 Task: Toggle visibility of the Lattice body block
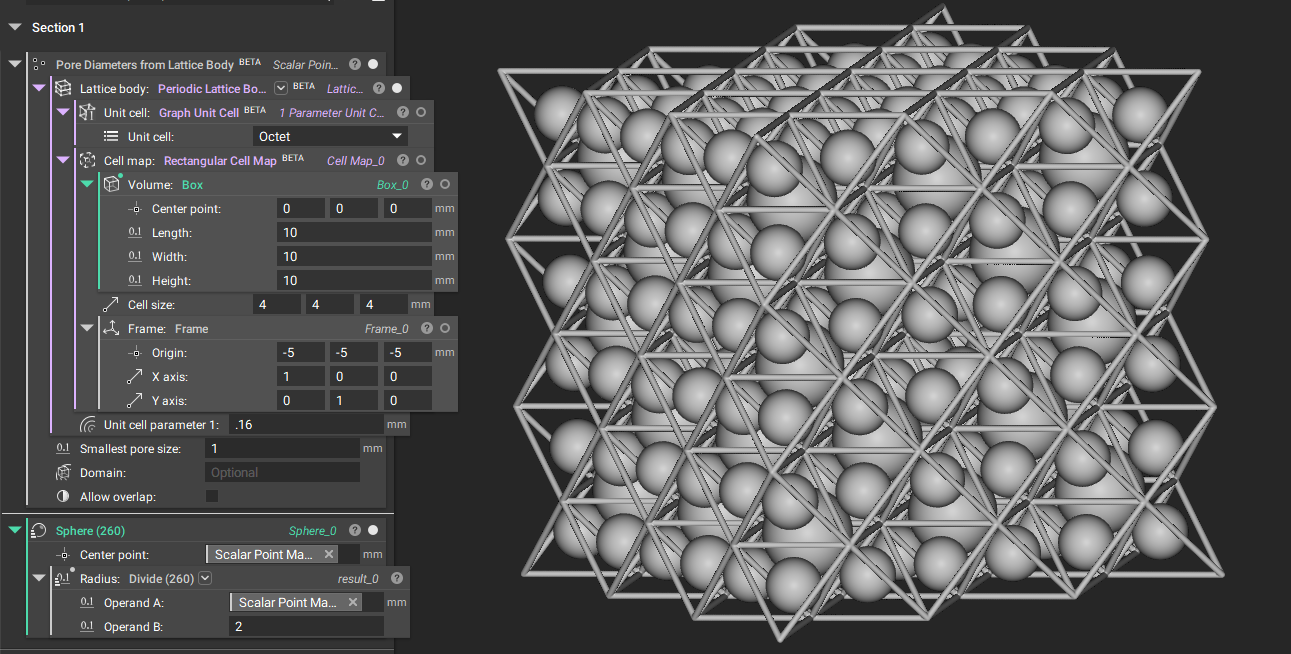[x=397, y=88]
